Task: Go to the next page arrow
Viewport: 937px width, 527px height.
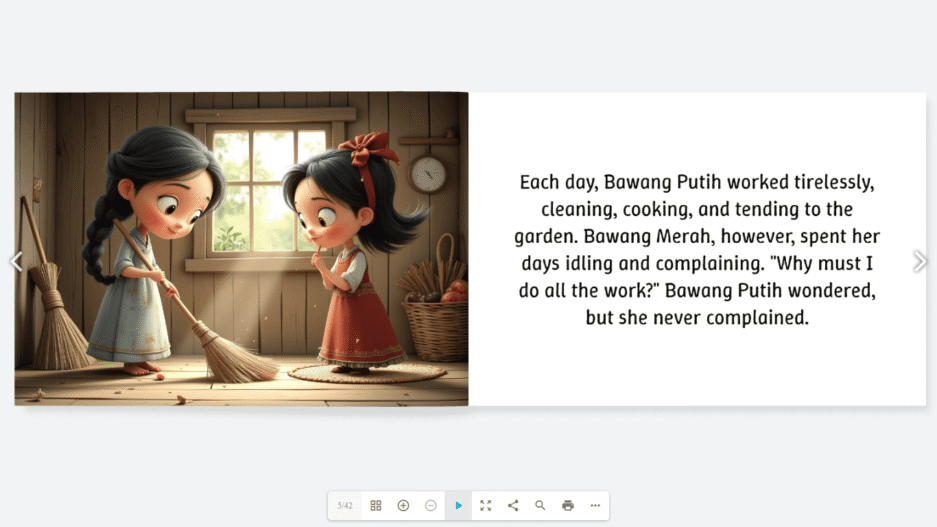Action: pos(920,261)
